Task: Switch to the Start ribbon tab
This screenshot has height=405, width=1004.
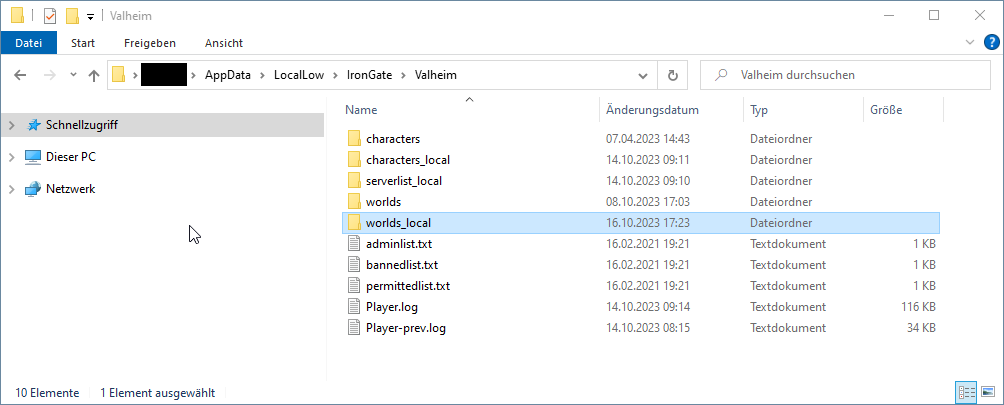Action: tap(83, 43)
